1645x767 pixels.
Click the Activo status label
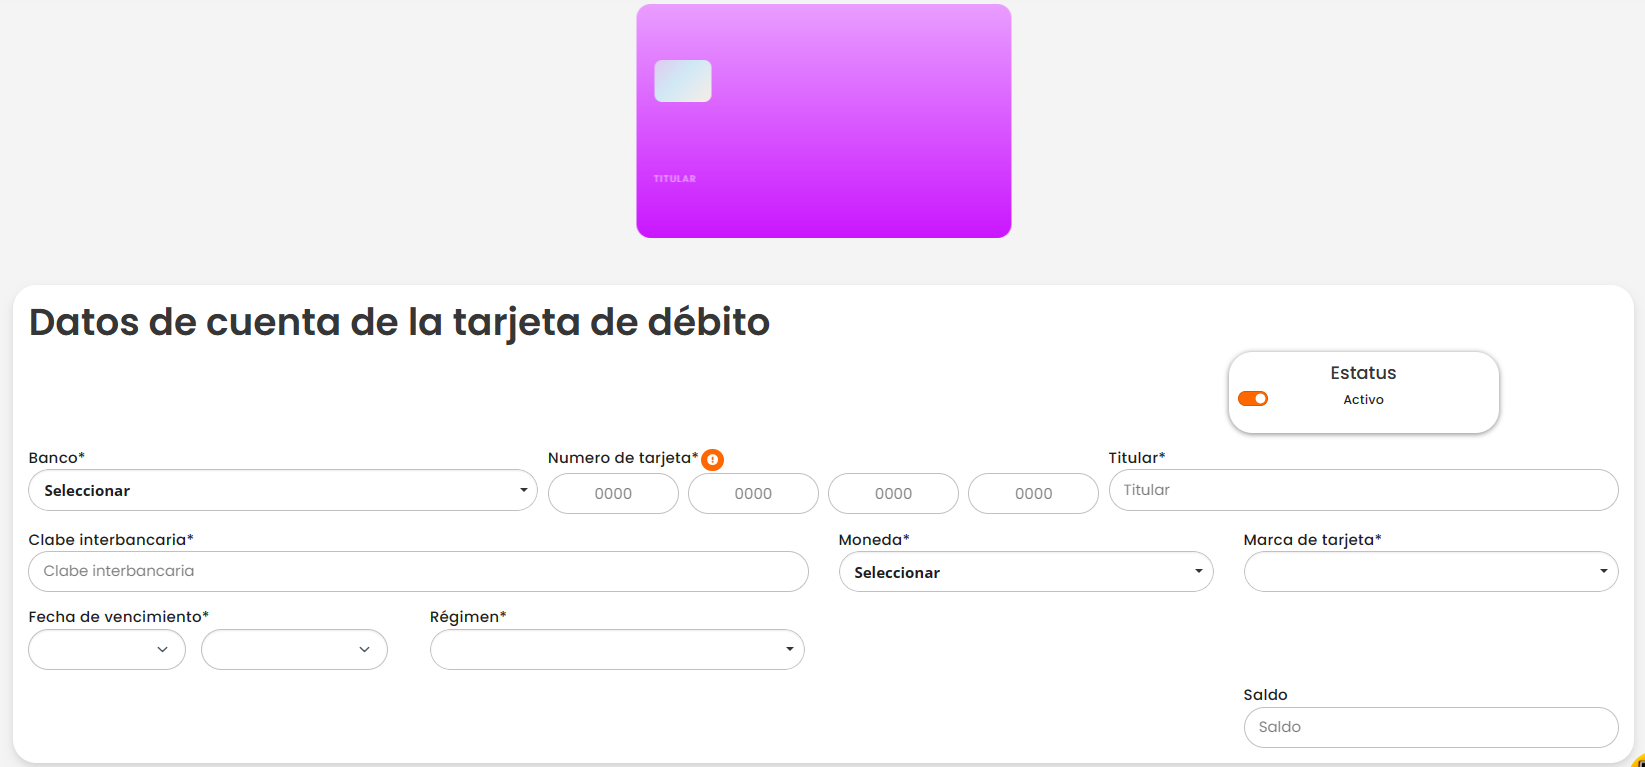pos(1363,400)
